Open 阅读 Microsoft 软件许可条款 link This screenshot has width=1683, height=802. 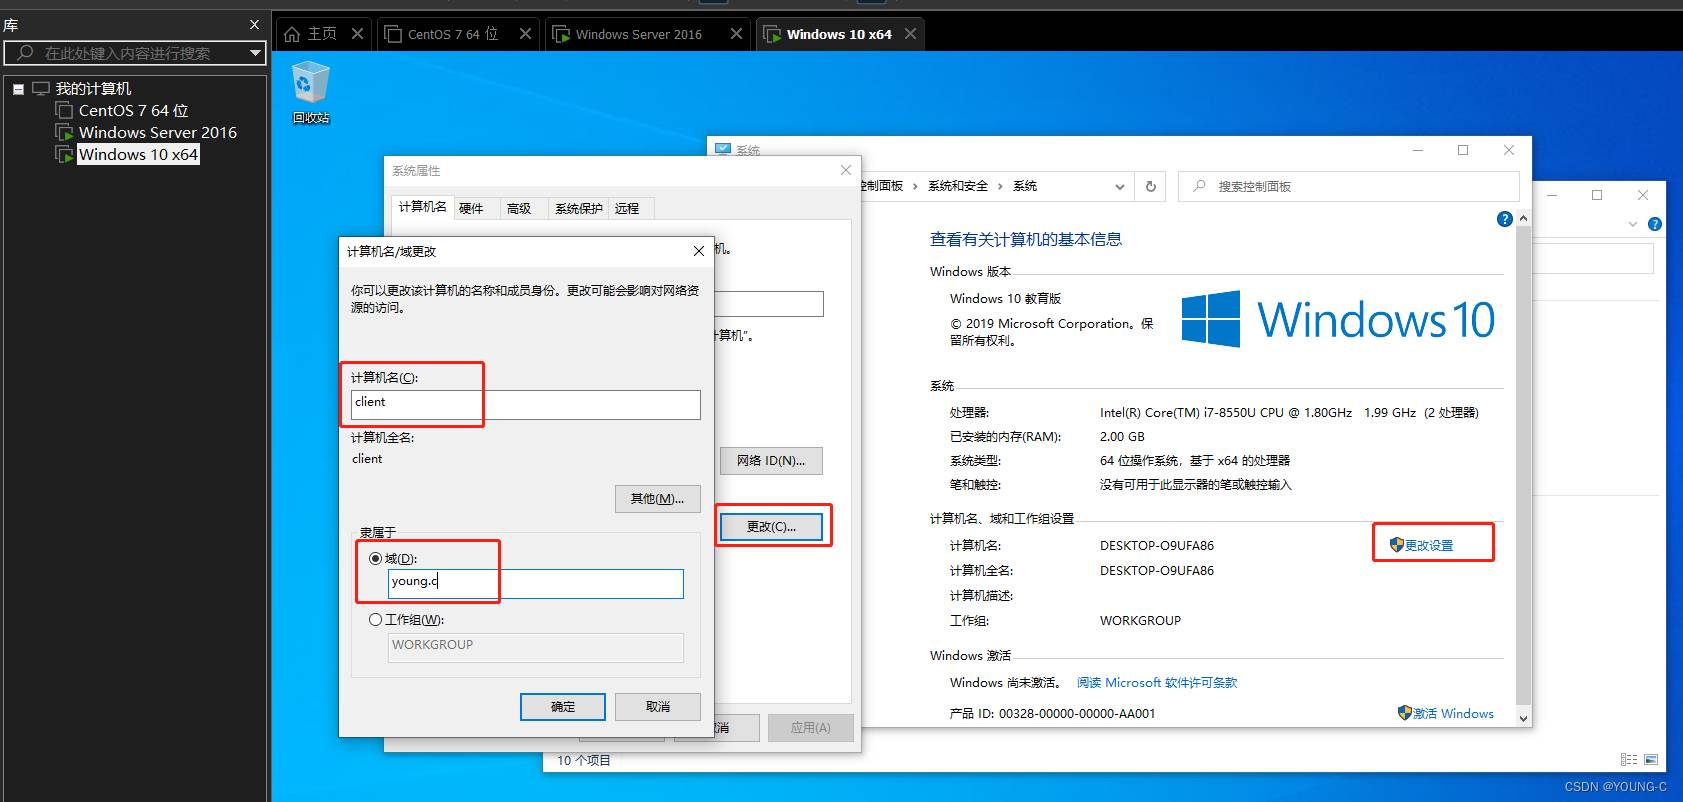click(1156, 683)
